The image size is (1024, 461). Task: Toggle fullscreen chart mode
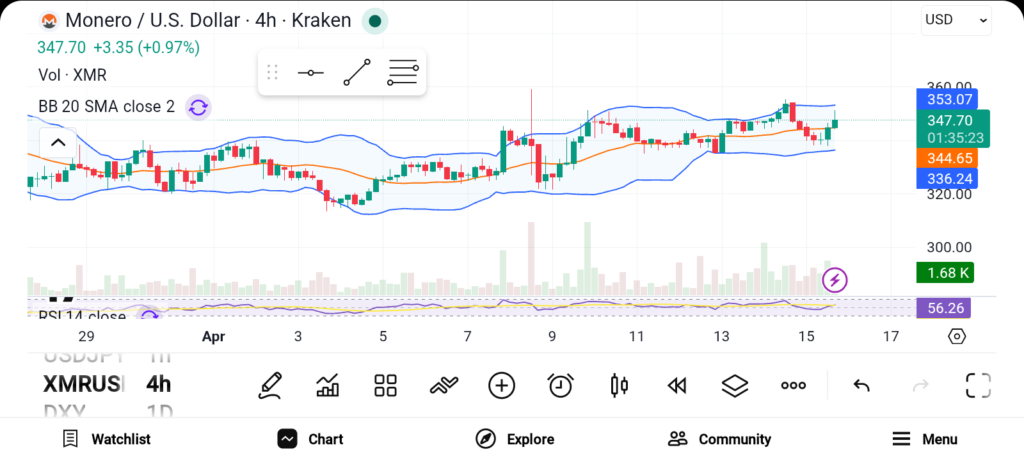click(x=977, y=385)
